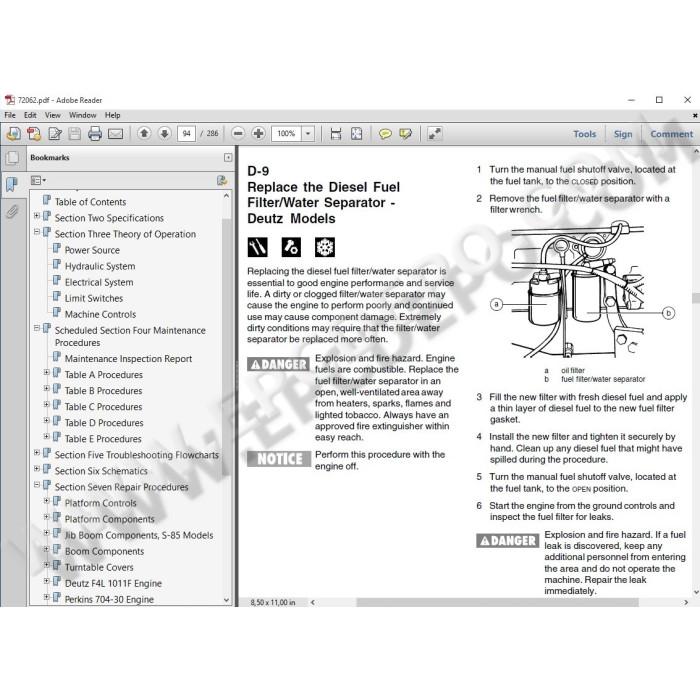Expand Section Five Troubleshooting Flowcharts

coord(37,453)
